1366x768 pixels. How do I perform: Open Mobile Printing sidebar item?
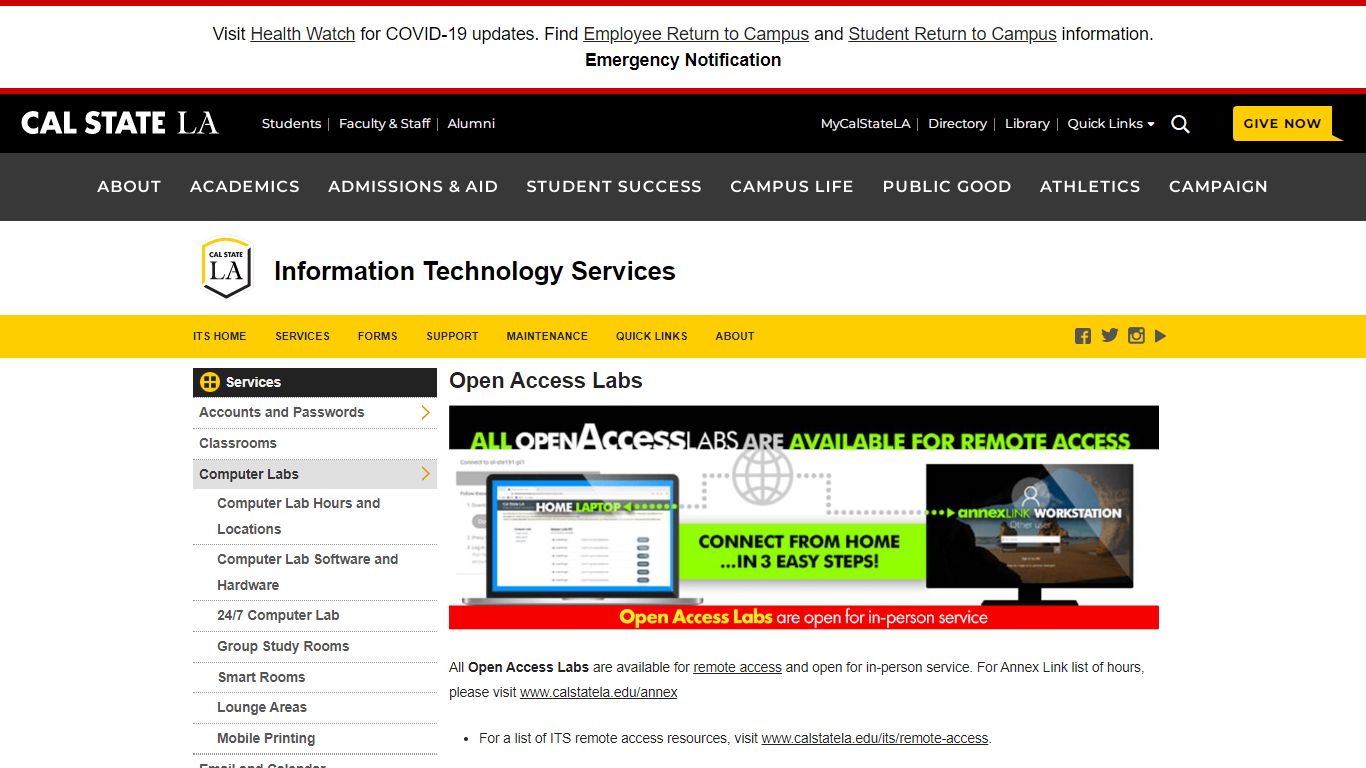[266, 738]
